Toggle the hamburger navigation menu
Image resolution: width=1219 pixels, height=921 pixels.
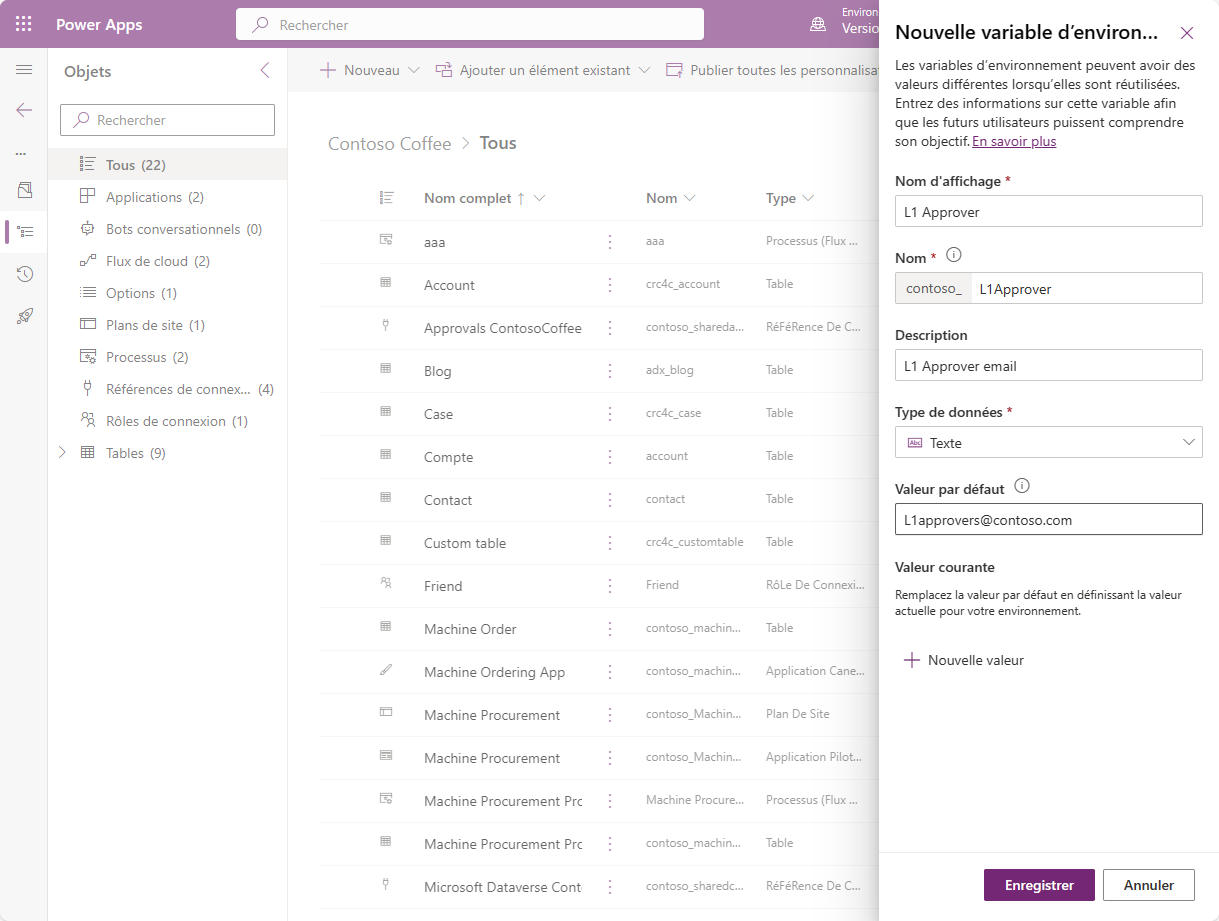coord(24,69)
